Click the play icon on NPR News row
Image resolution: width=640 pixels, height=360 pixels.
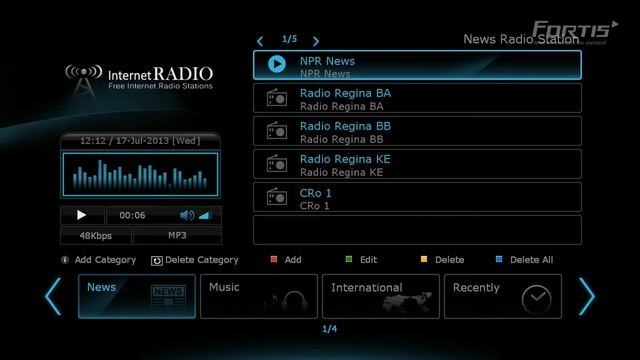277,64
